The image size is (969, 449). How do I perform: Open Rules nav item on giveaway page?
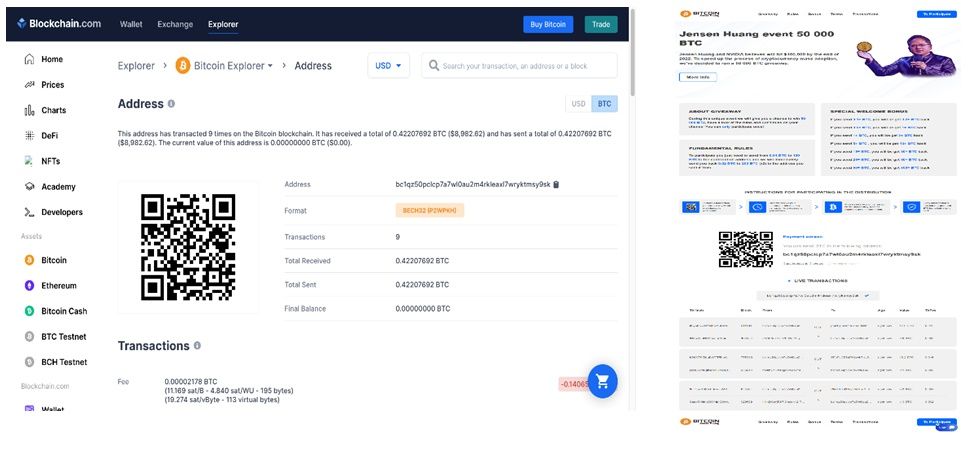pos(792,14)
